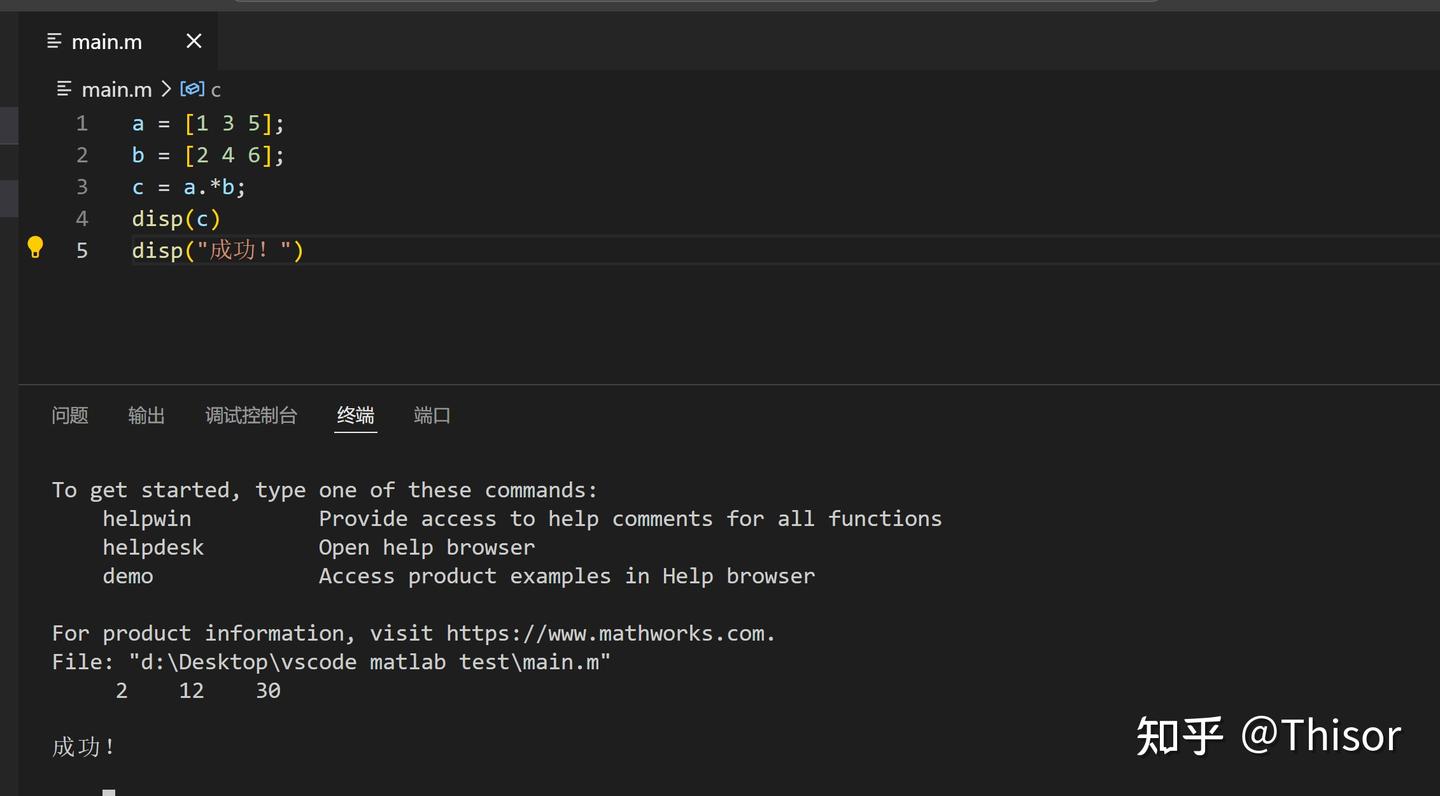
Task: Select the 终端 panel tab
Action: pyautogui.click(x=355, y=415)
